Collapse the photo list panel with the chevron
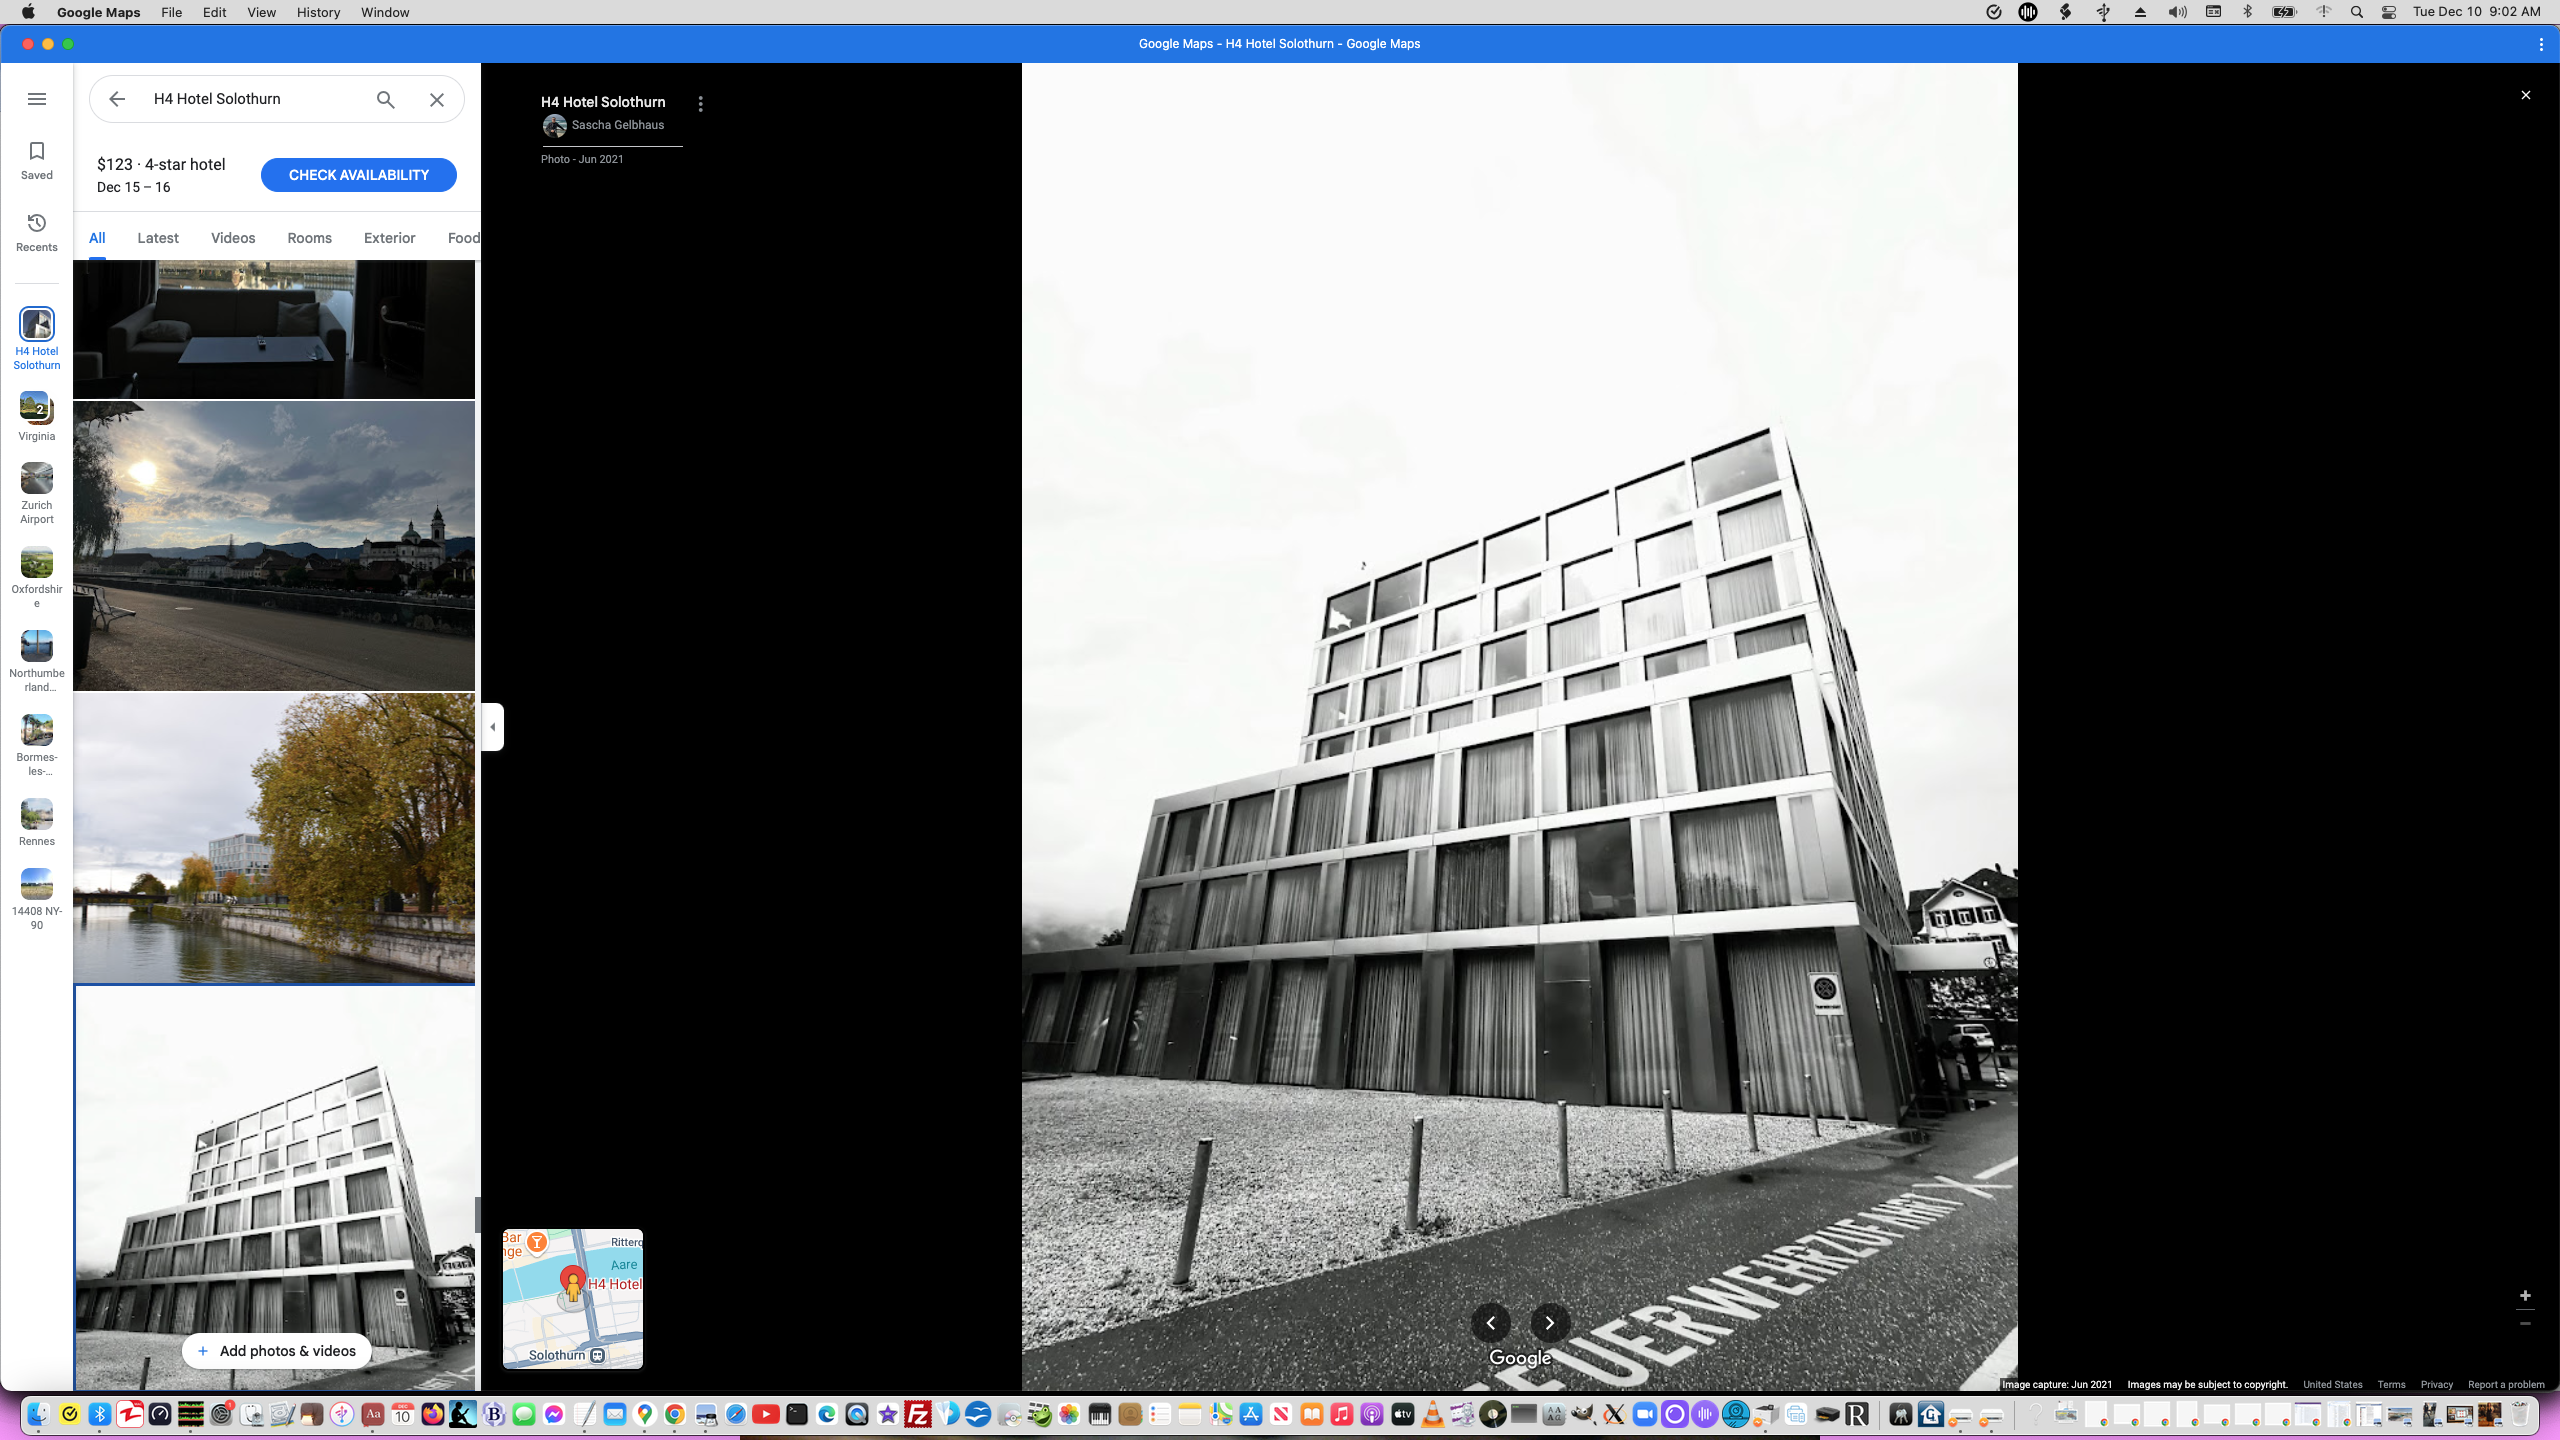The image size is (2560, 1440). 491,727
